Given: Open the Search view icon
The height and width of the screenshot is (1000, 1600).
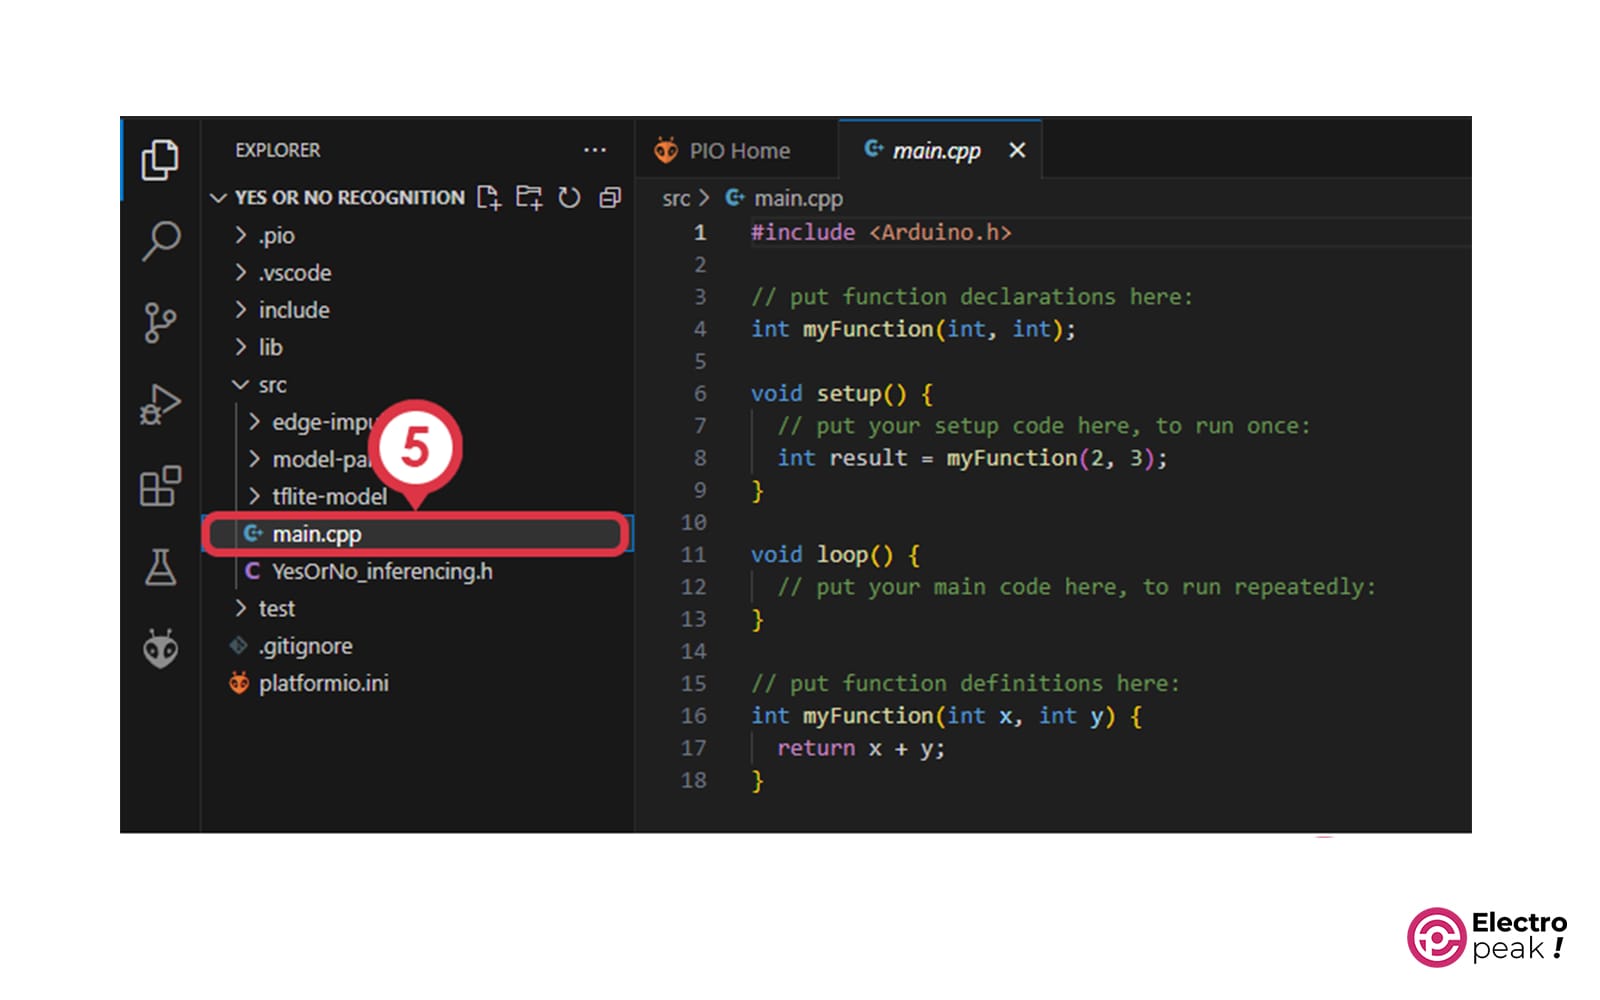Looking at the screenshot, I should pyautogui.click(x=160, y=240).
